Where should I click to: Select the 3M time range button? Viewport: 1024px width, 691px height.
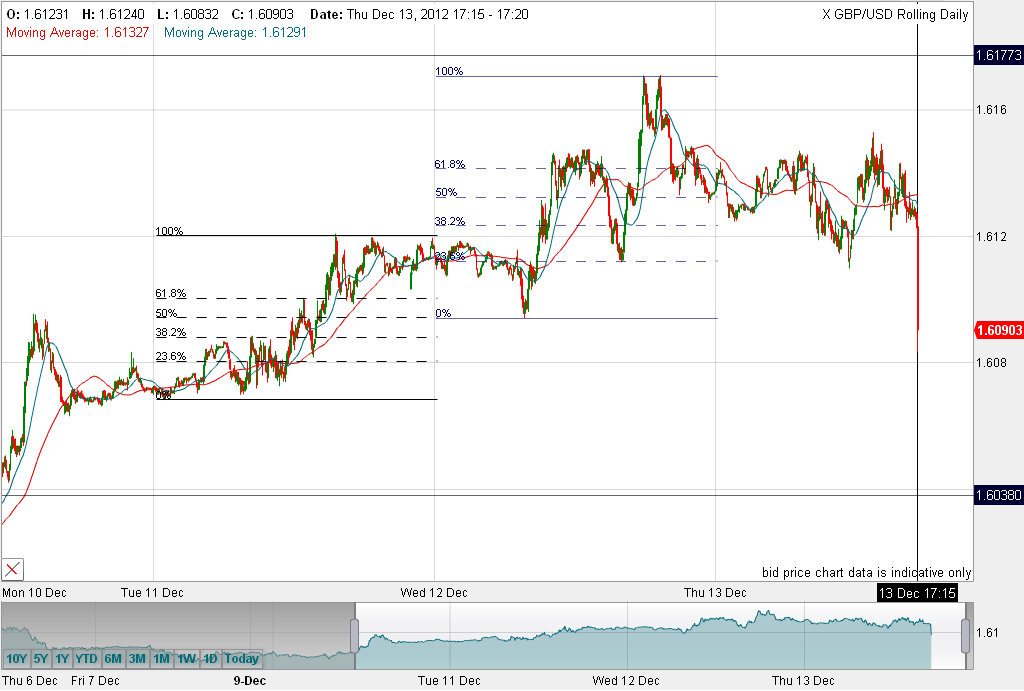[137, 658]
